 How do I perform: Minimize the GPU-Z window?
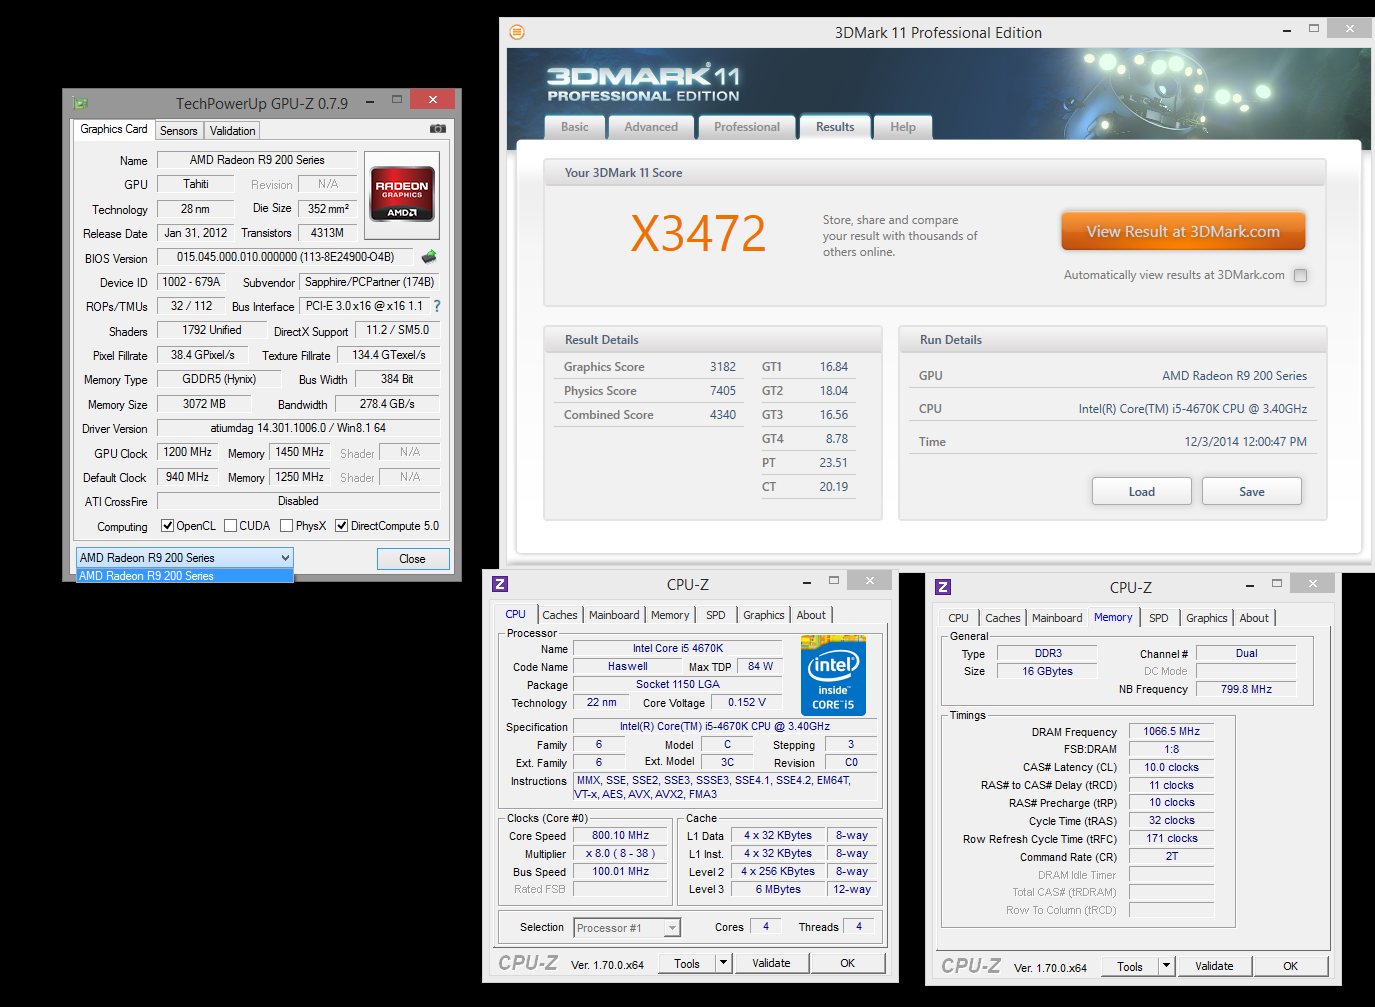pos(370,100)
